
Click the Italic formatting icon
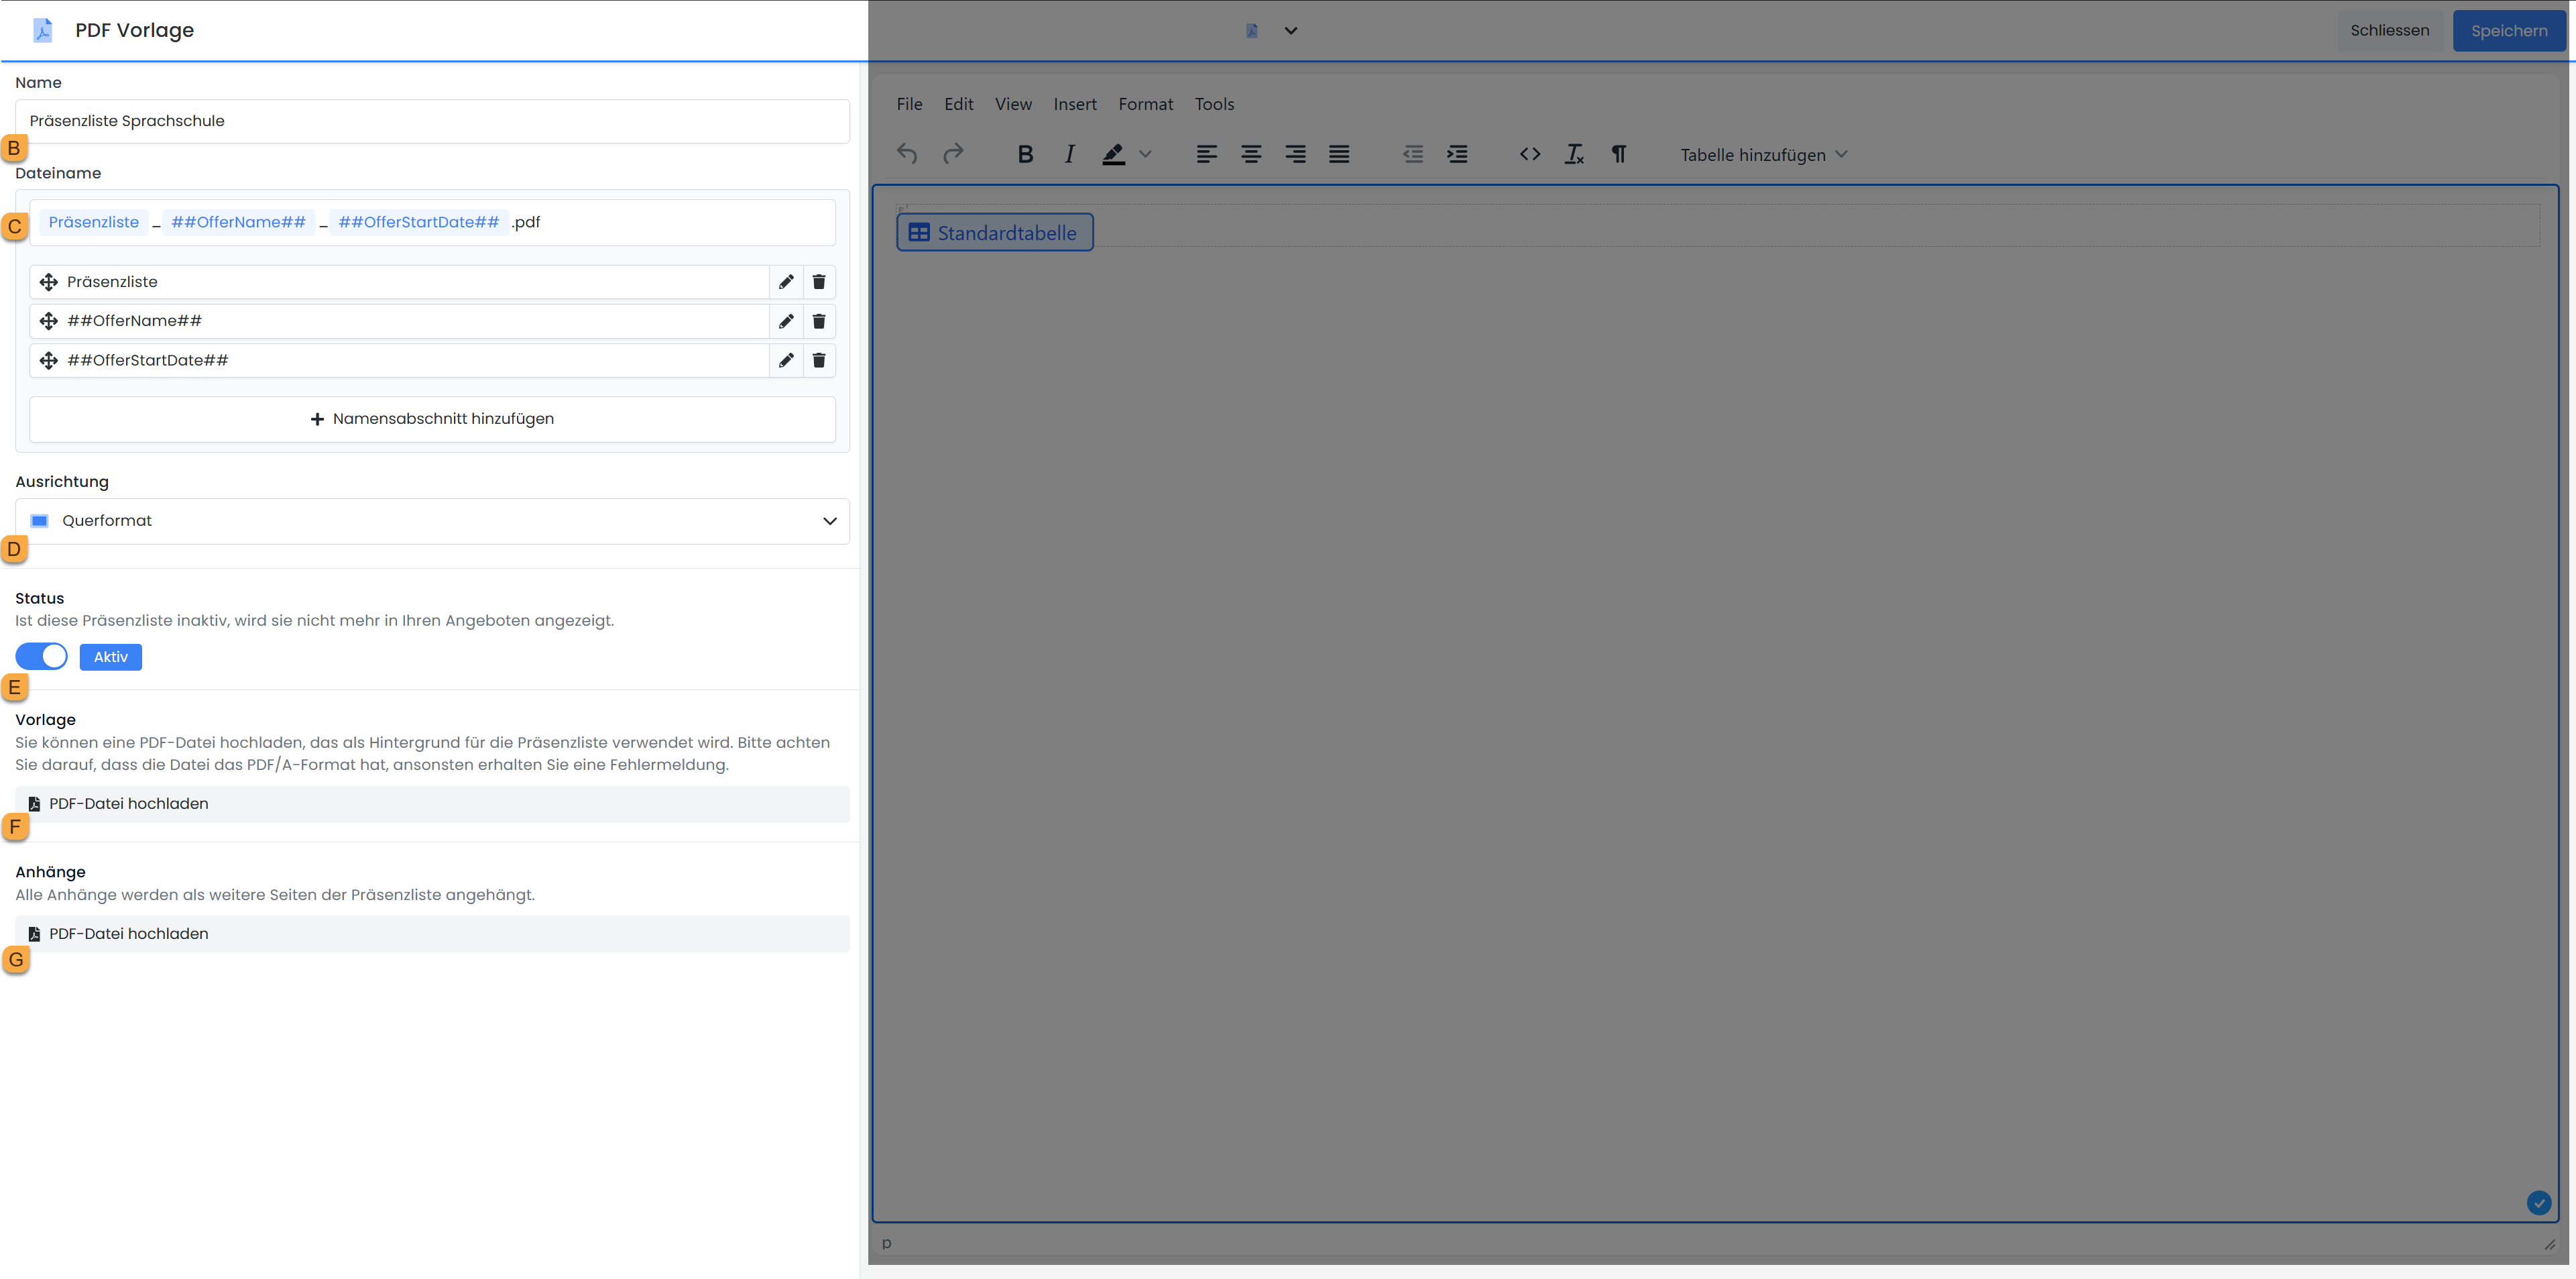point(1069,154)
